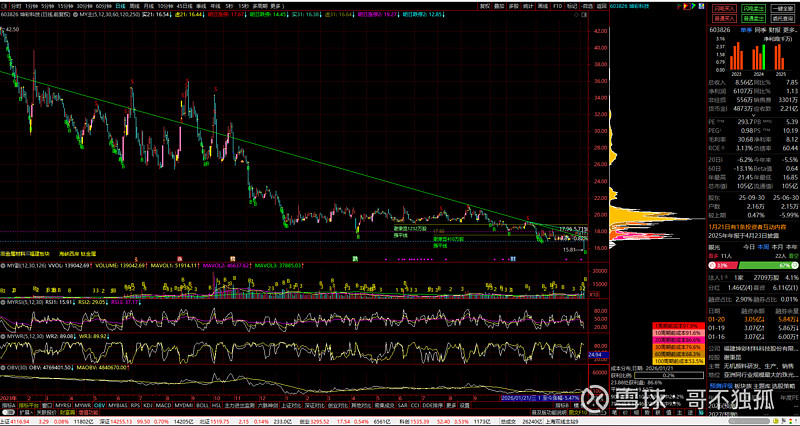Toggle 复权 price adjustment
This screenshot has width=800, height=426.
pyautogui.click(x=485, y=5)
